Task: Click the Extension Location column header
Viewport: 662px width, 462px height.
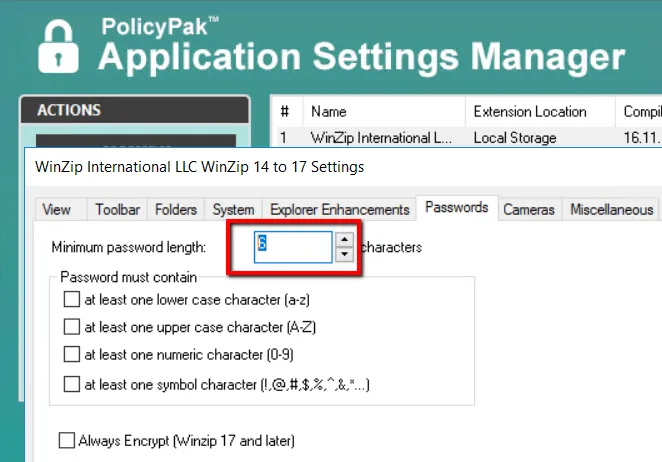Action: [540, 111]
